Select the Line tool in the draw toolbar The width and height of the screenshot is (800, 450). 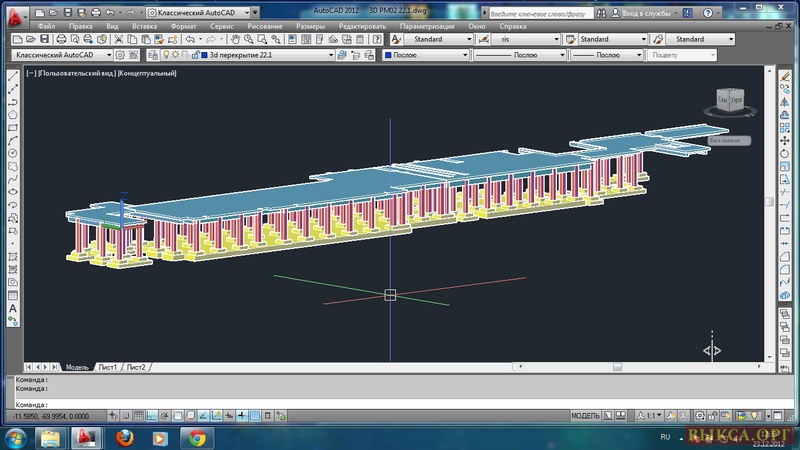click(x=13, y=76)
